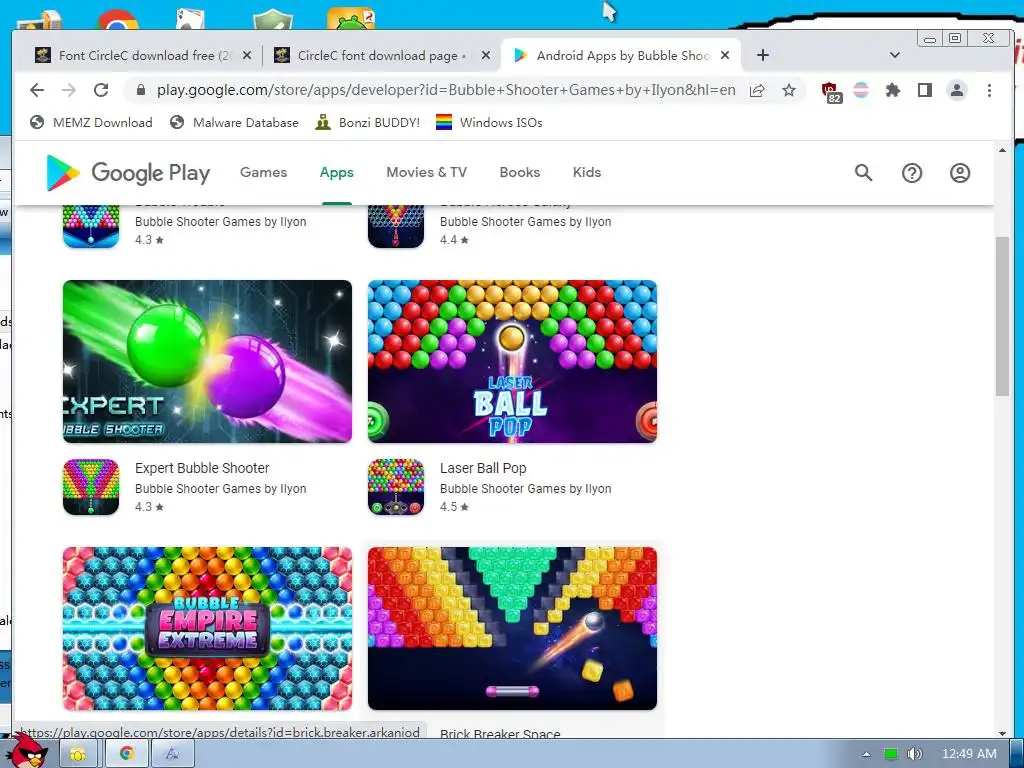This screenshot has width=1024, height=768.
Task: Close the CircleC font download page tab
Action: point(486,56)
